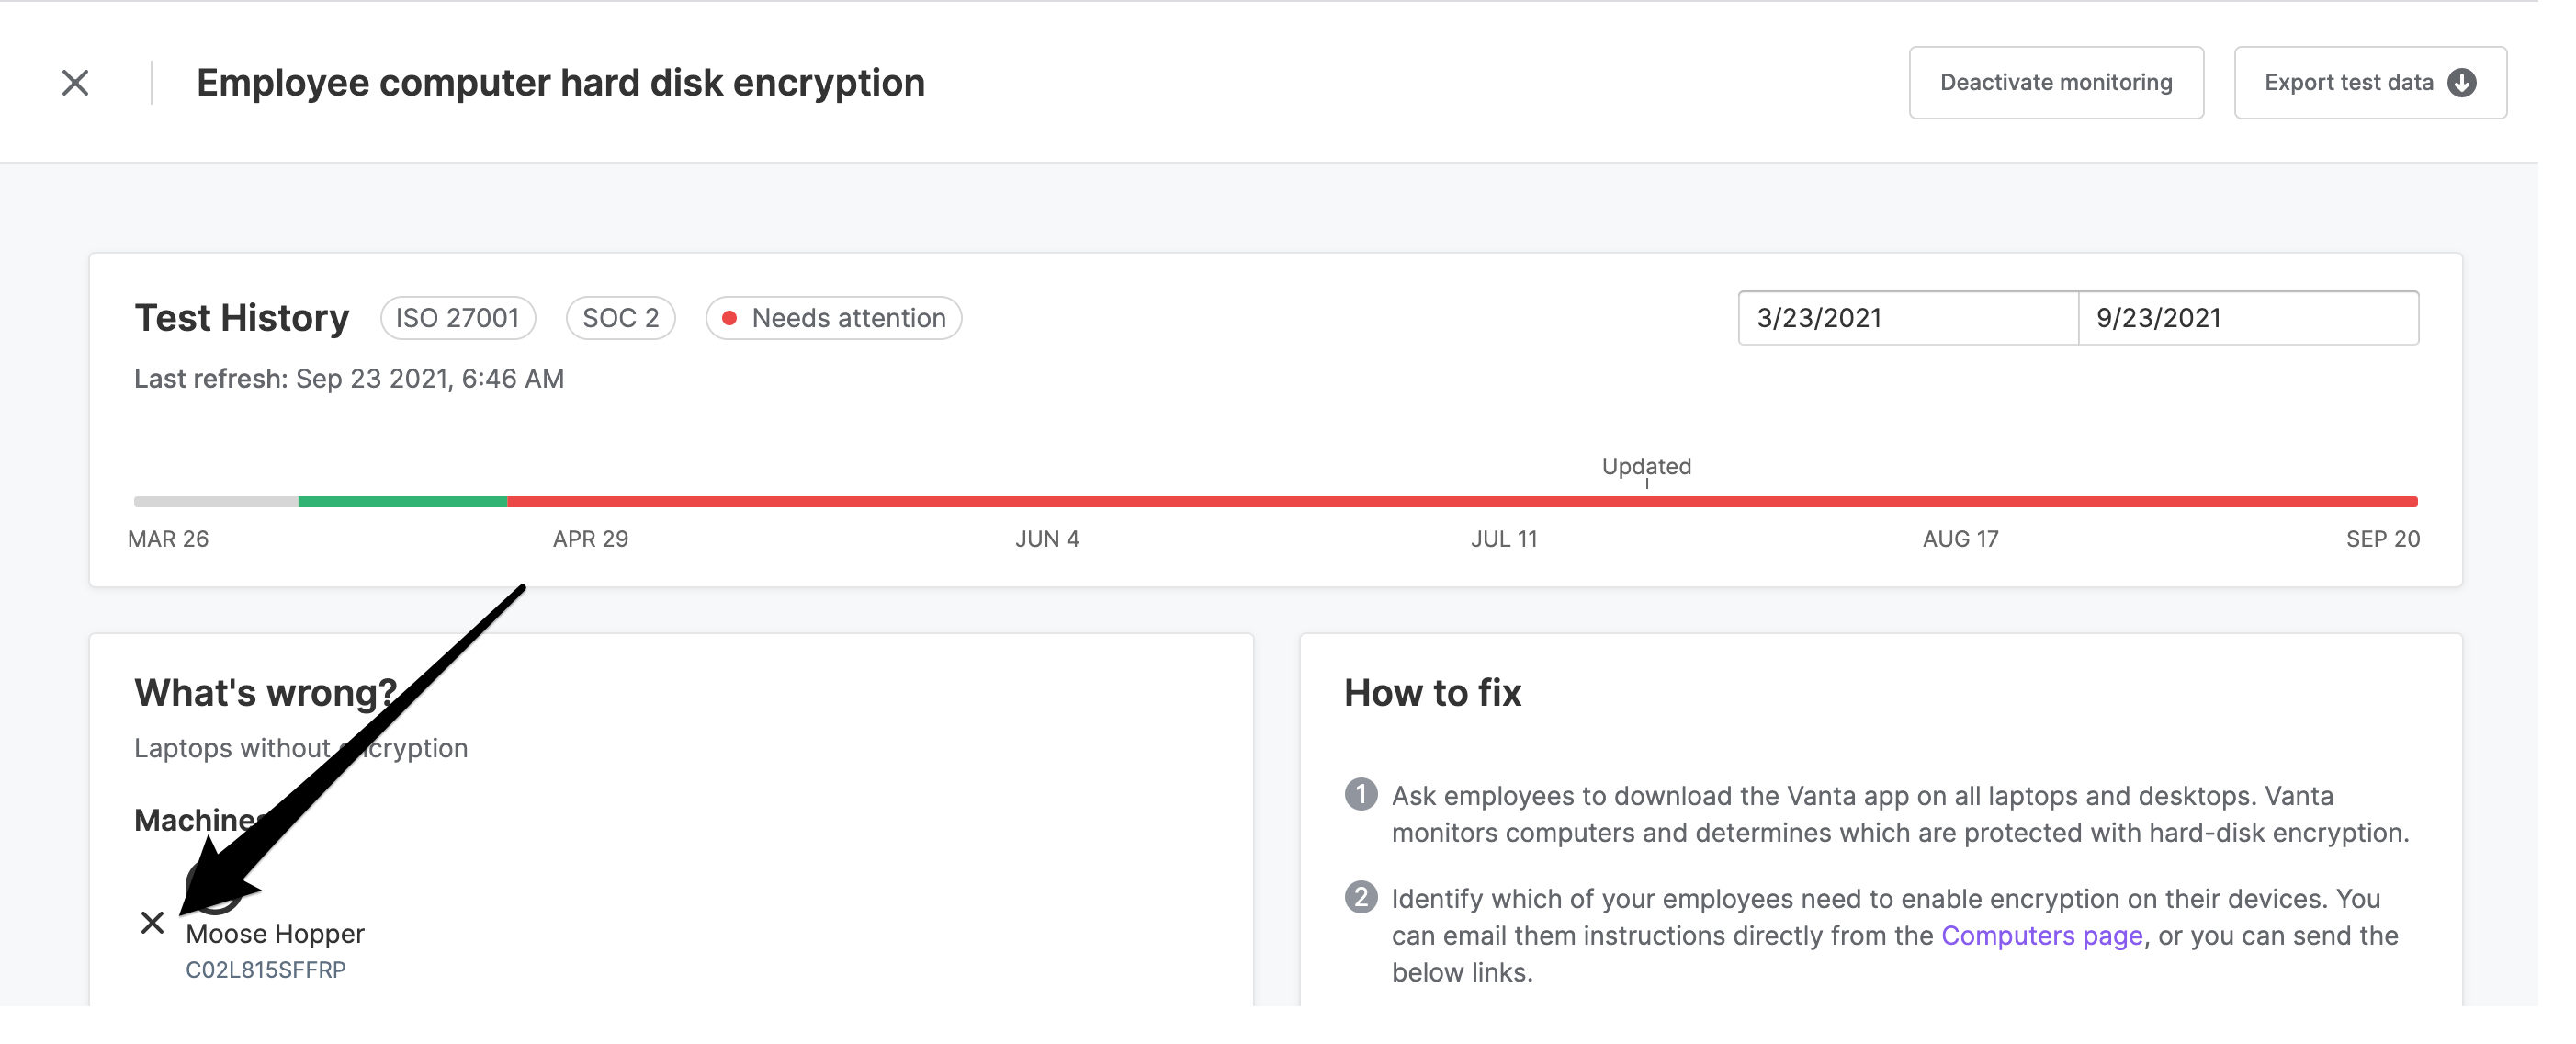Open machine serial C02L815SFFRP
This screenshot has width=2576, height=1044.
(265, 969)
